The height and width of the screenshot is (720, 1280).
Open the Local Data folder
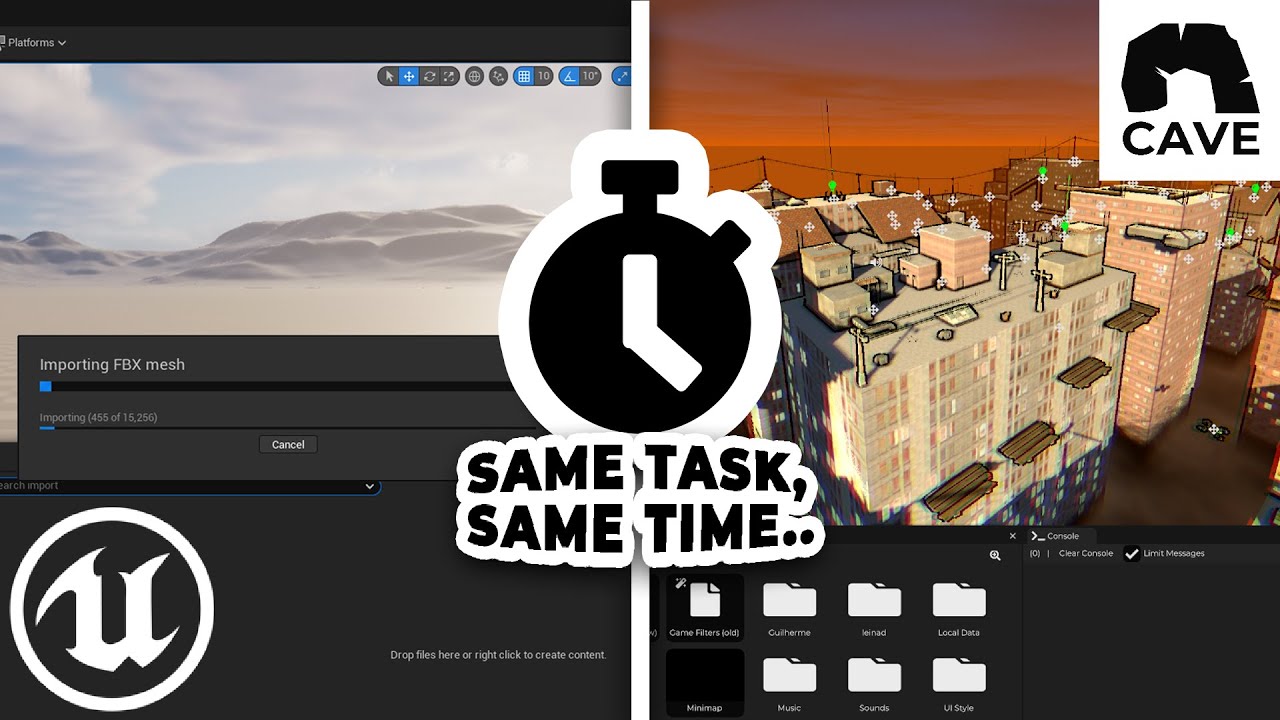(959, 607)
